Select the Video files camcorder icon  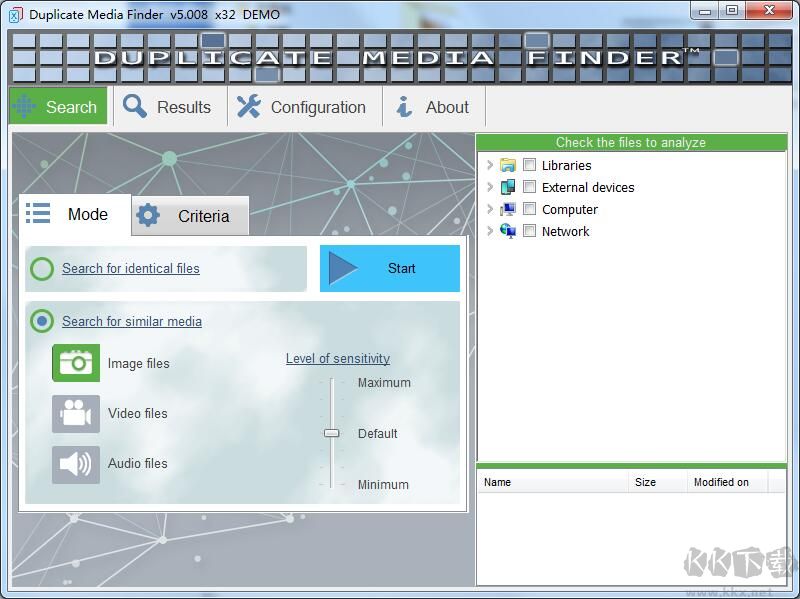coord(76,413)
